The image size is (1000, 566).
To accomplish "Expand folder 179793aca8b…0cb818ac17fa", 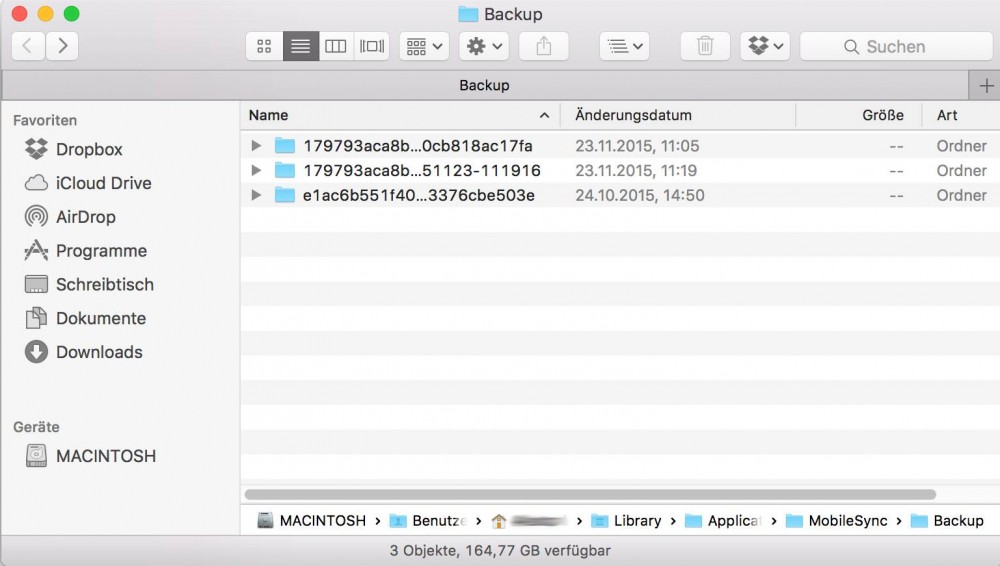I will 256,146.
